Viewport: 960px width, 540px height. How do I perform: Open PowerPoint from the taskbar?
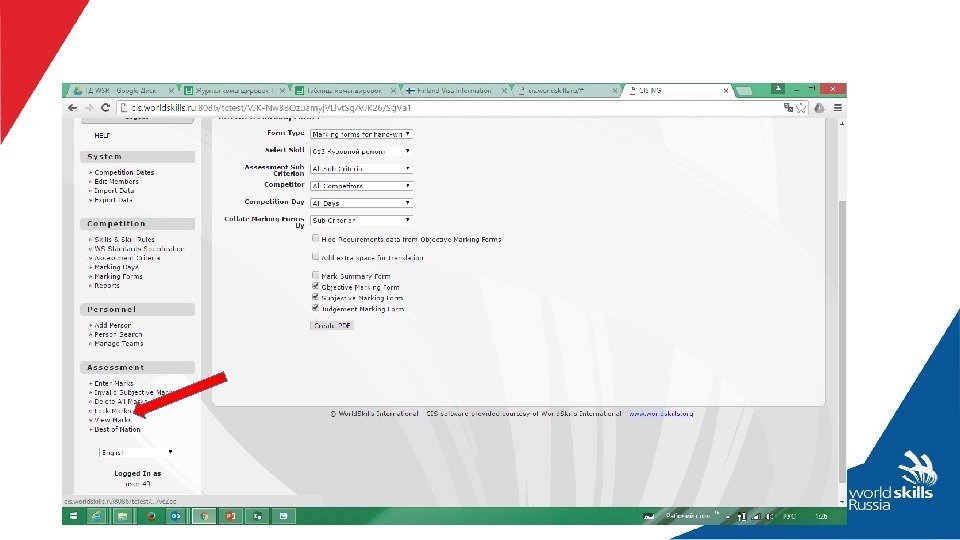(231, 516)
